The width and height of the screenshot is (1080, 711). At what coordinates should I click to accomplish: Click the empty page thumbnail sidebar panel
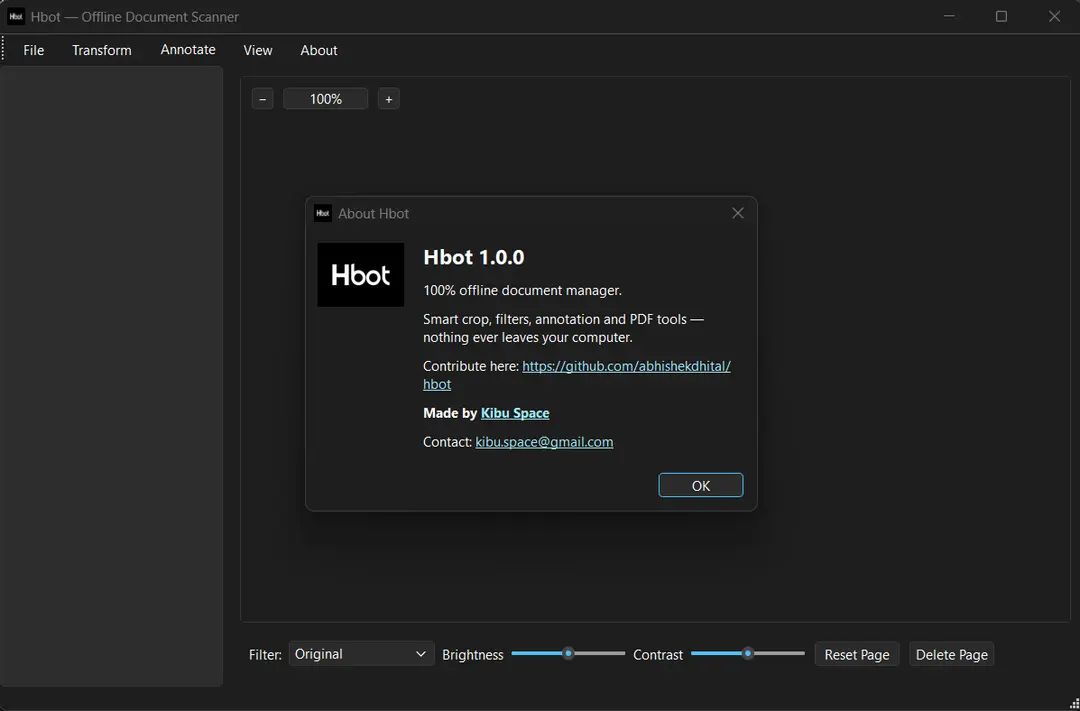point(112,376)
